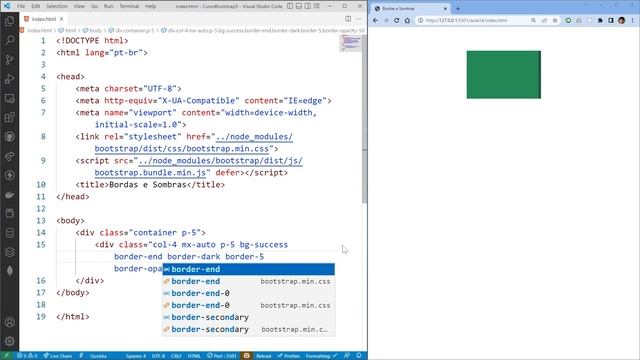The width and height of the screenshot is (640, 360).
Task: Open the Thunder Client lightning icon
Action: [x=9, y=175]
